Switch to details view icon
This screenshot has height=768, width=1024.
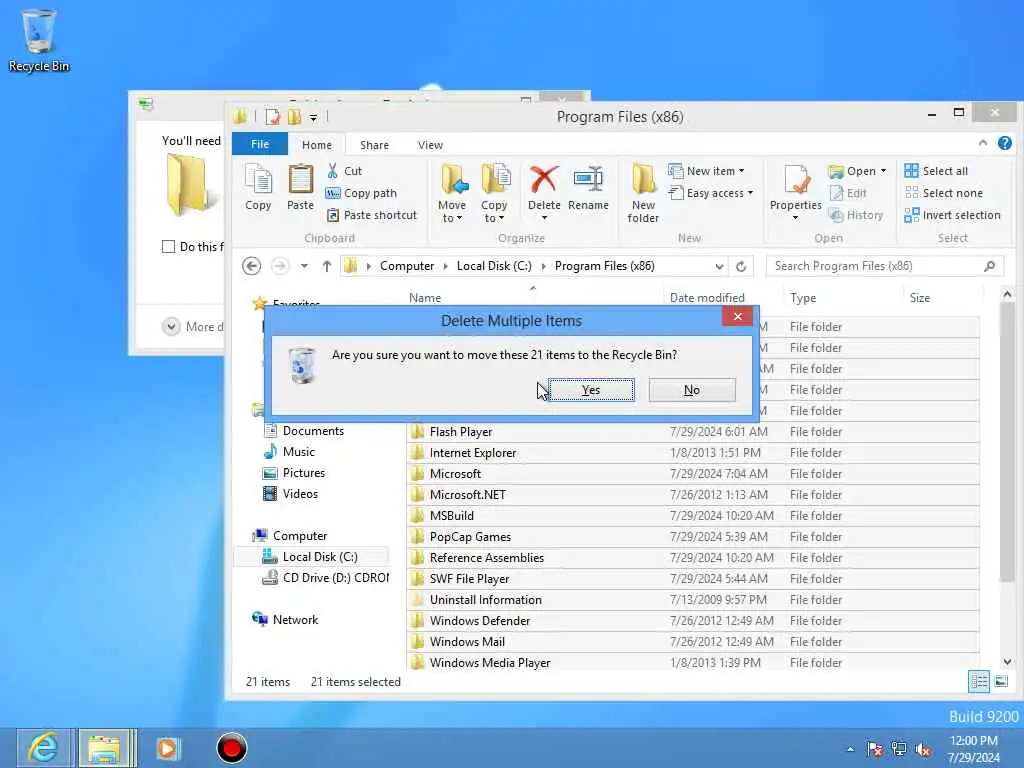pyautogui.click(x=979, y=682)
